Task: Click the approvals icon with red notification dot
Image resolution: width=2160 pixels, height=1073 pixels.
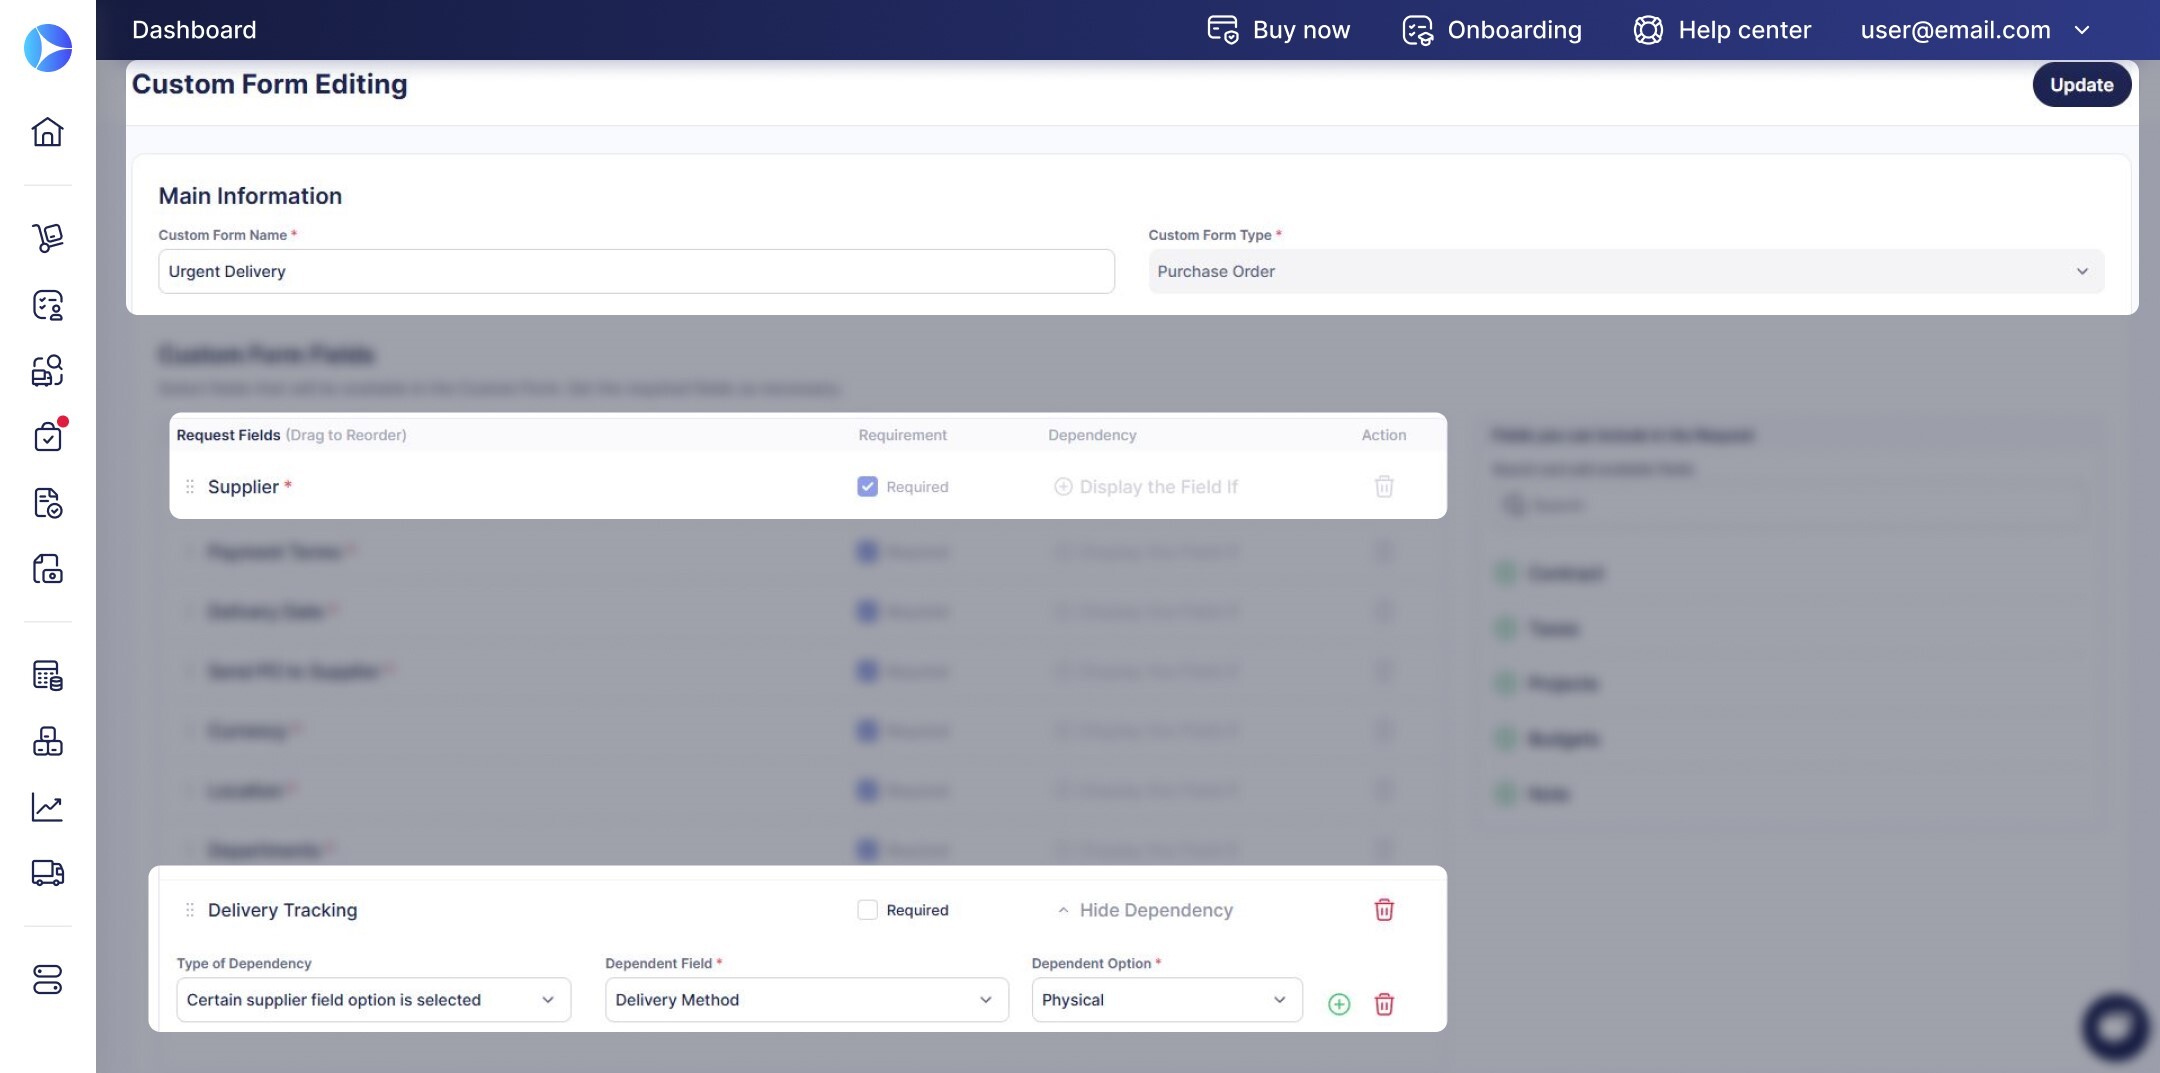Action: tap(47, 437)
